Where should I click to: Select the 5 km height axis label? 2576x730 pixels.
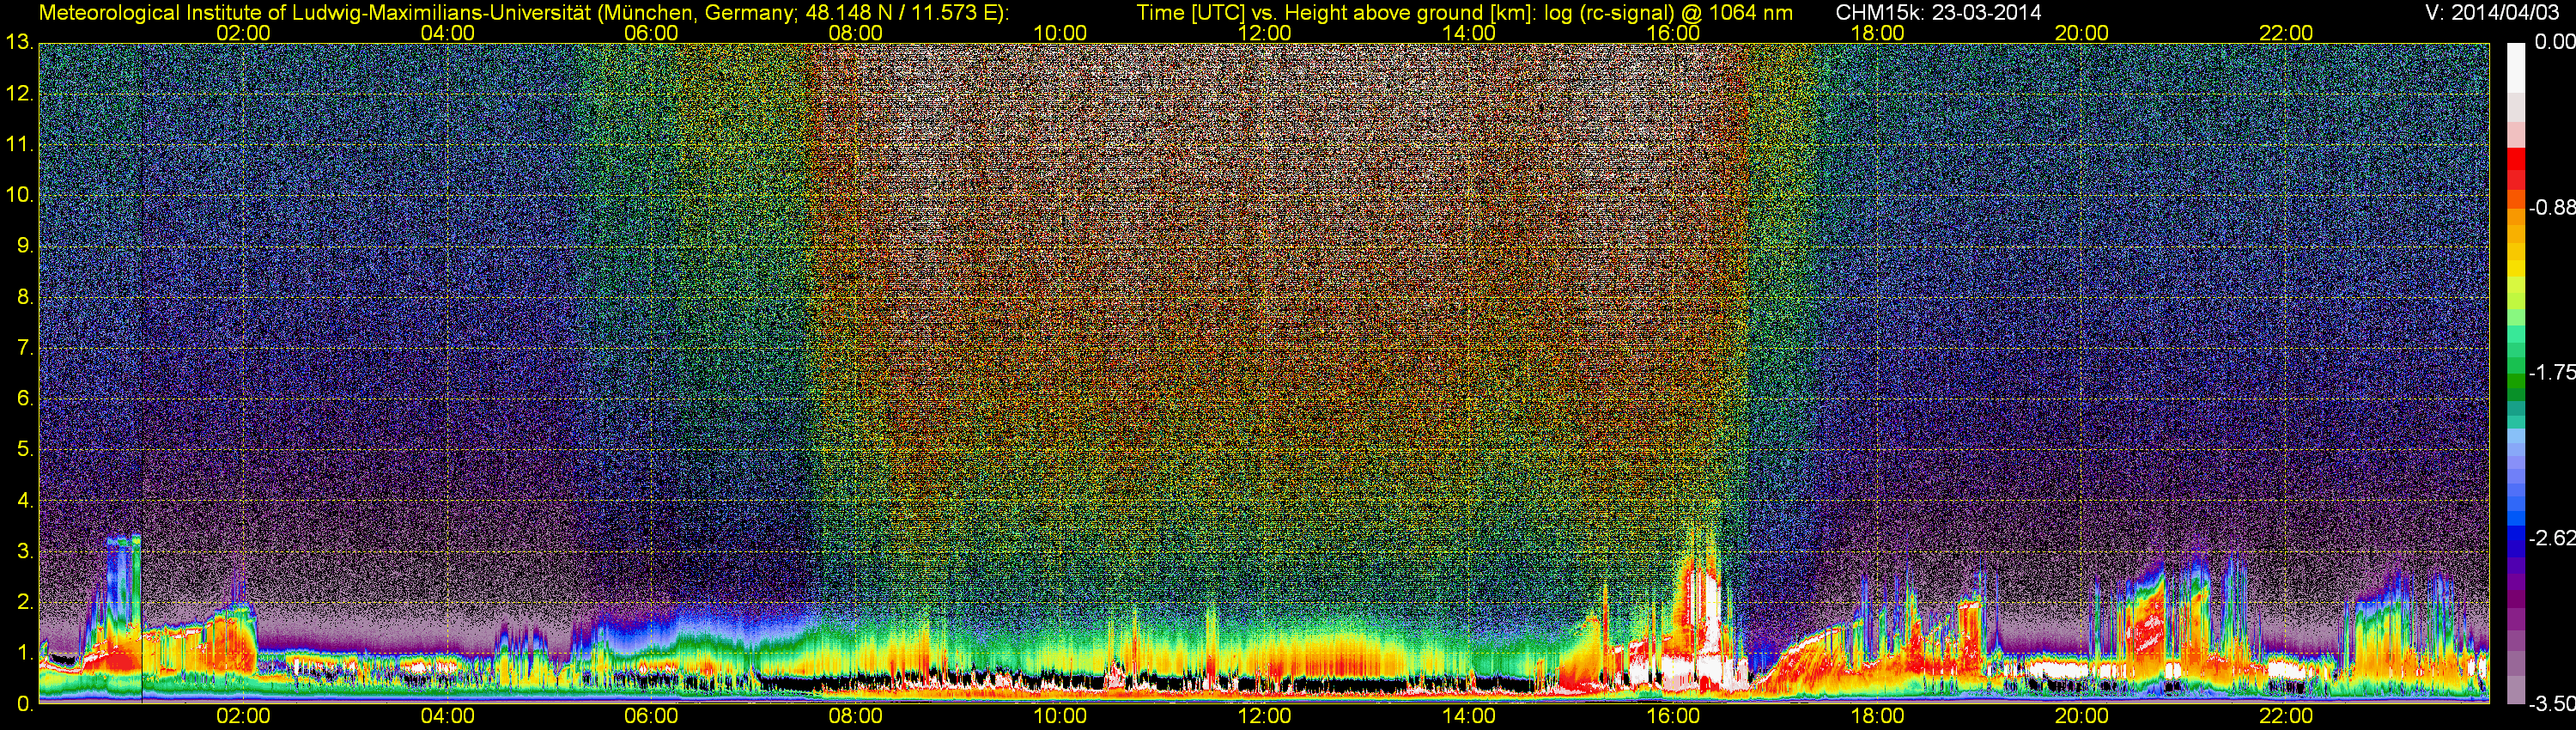point(25,450)
